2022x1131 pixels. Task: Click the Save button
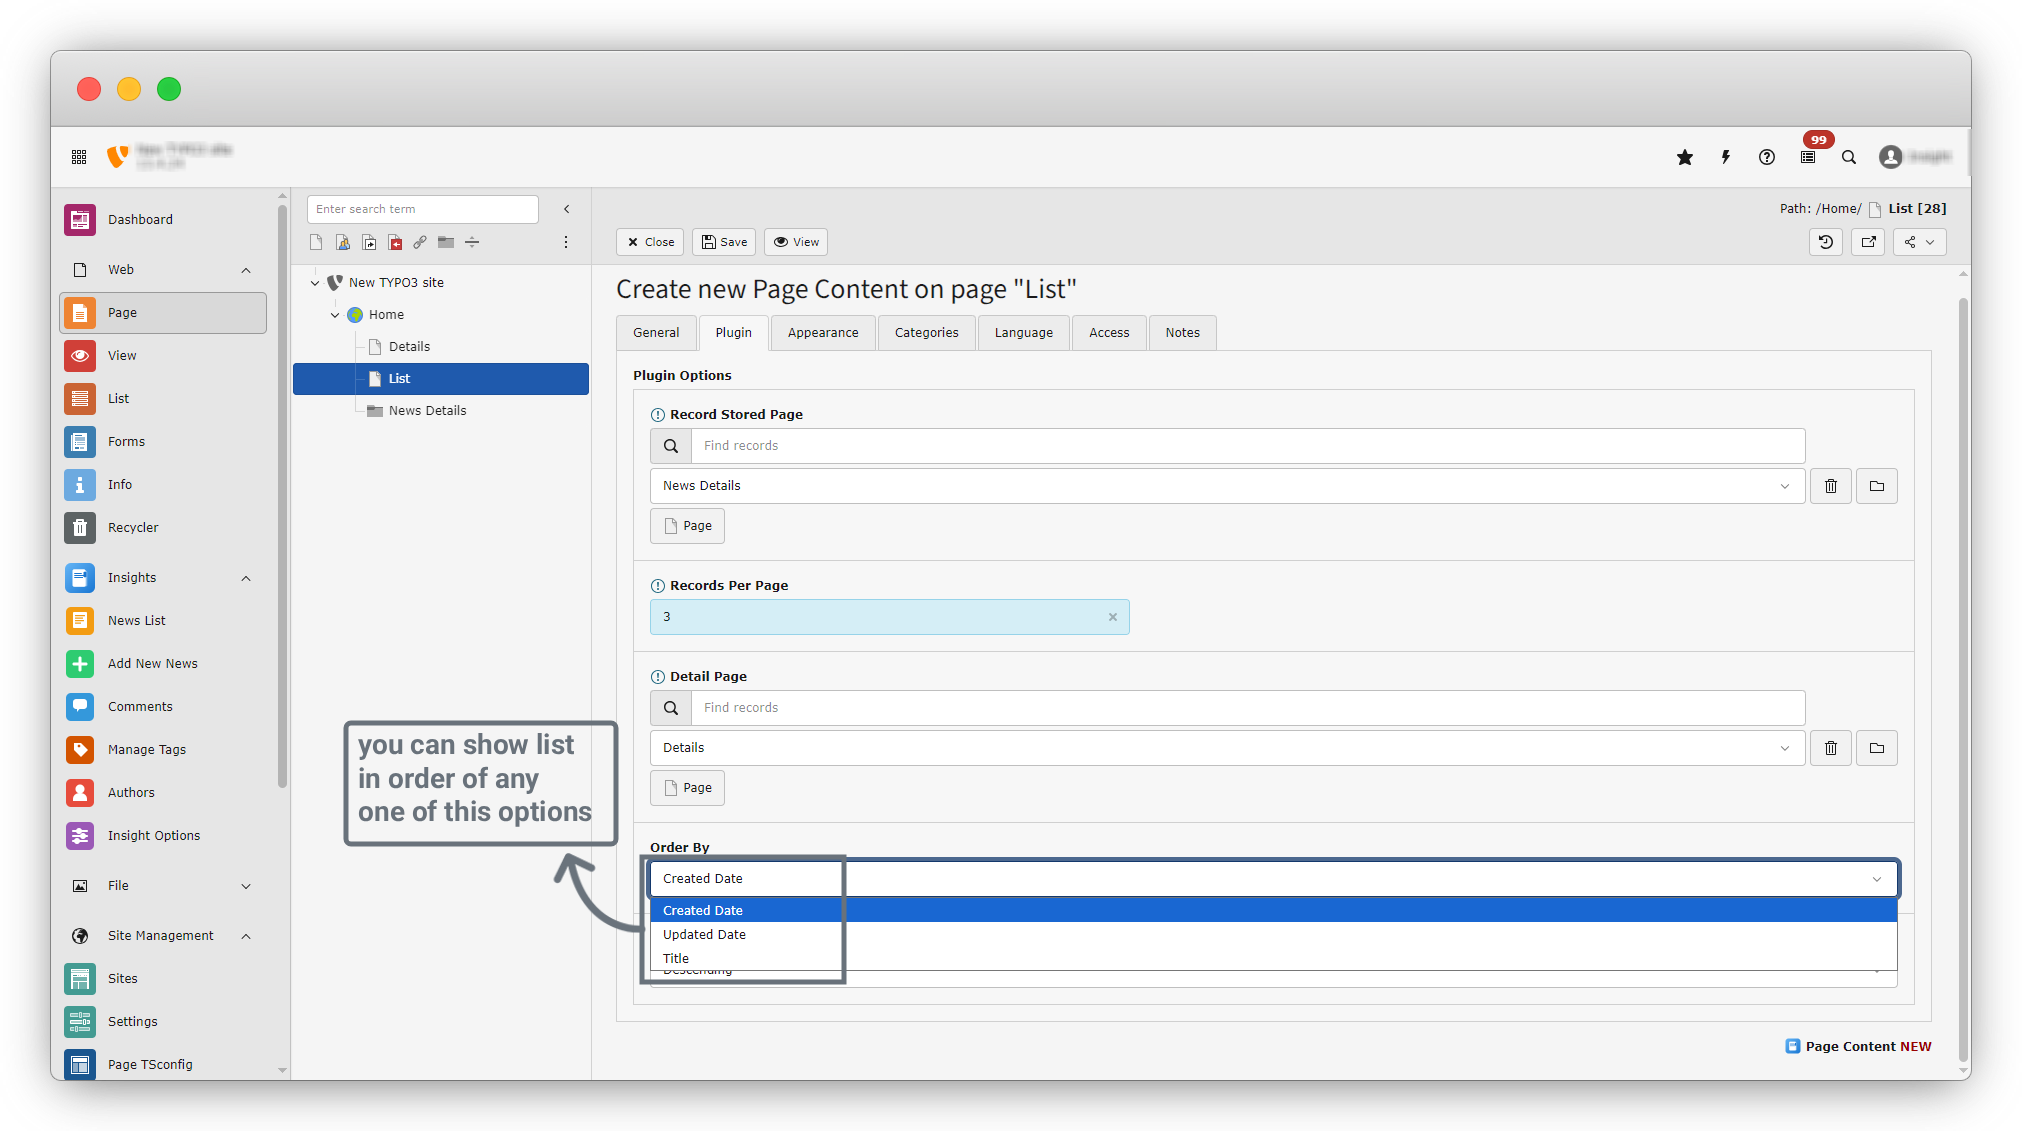pyautogui.click(x=724, y=242)
